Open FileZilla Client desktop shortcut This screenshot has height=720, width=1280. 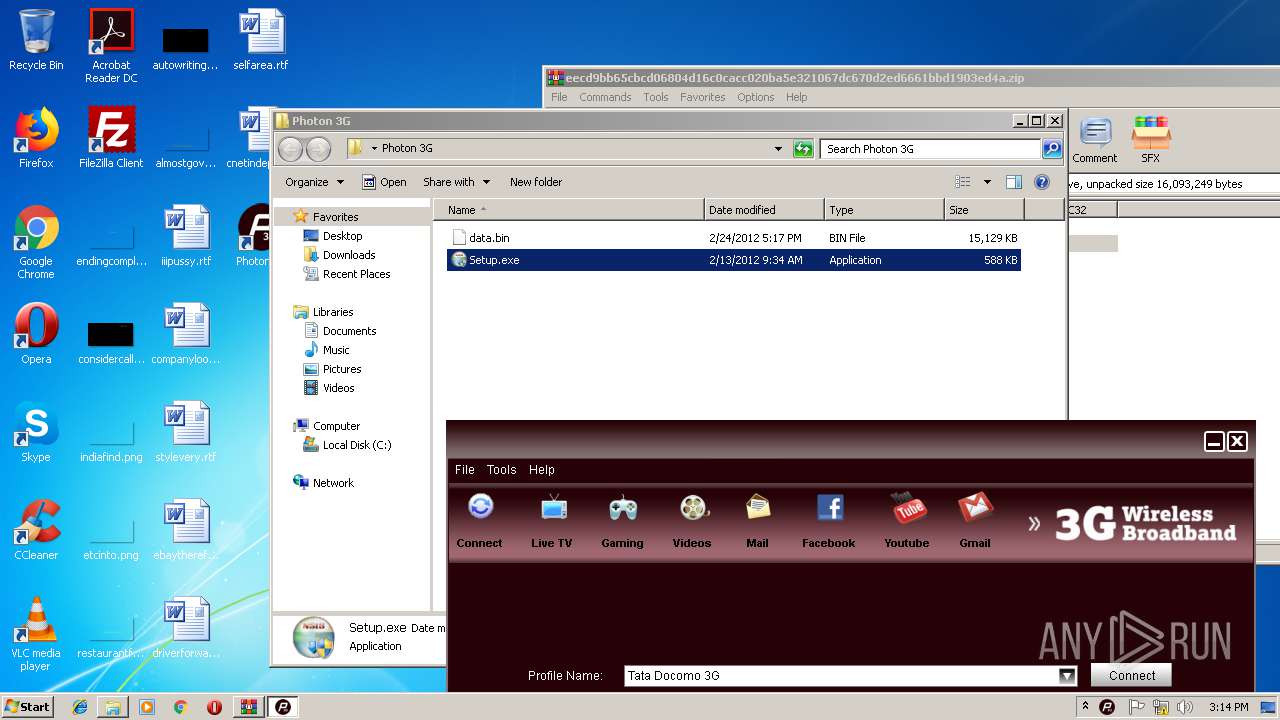(x=111, y=138)
